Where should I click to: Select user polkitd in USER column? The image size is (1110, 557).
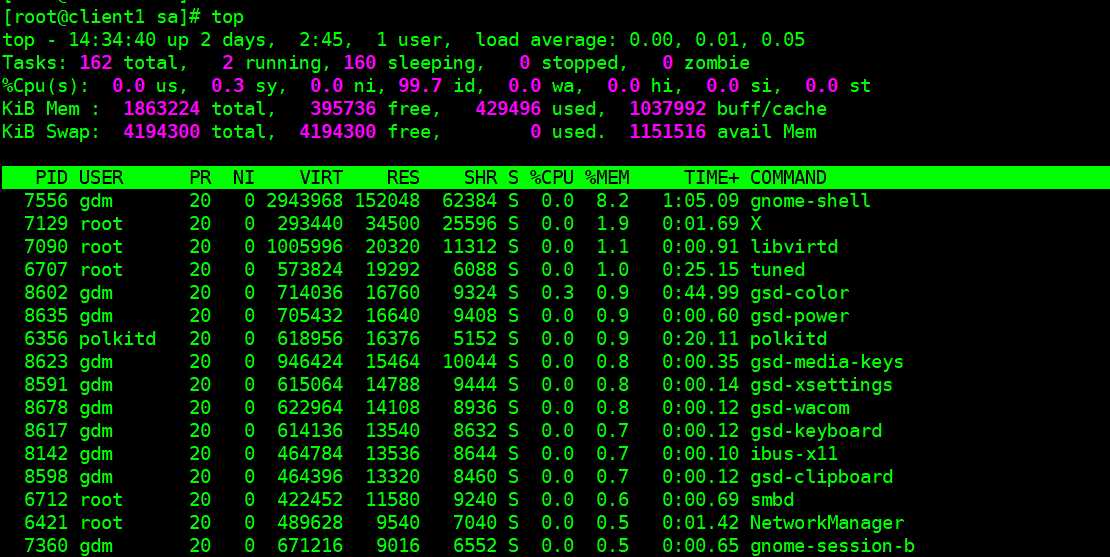pyautogui.click(x=118, y=339)
